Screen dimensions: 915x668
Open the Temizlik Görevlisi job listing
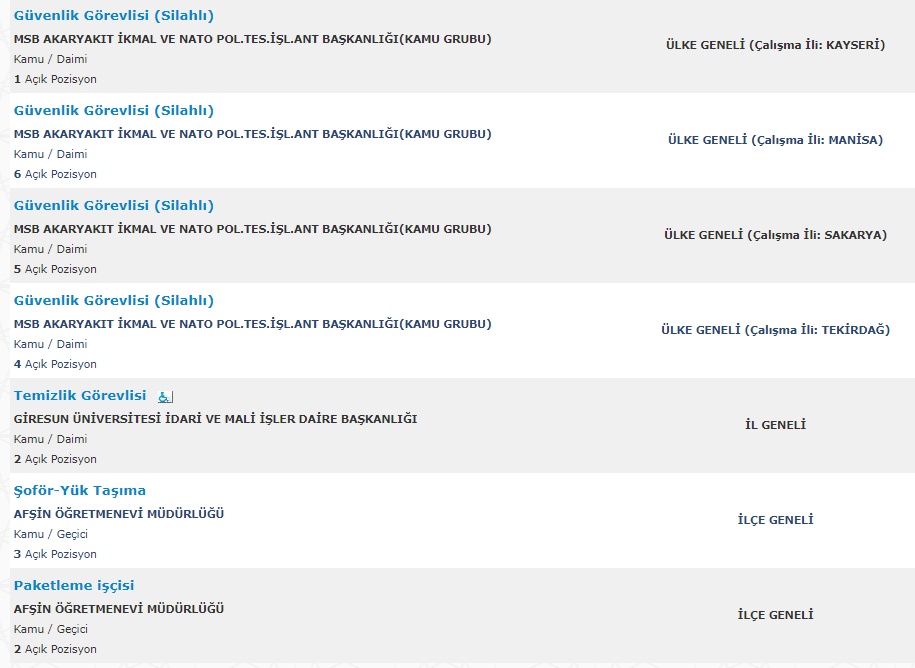coord(80,396)
